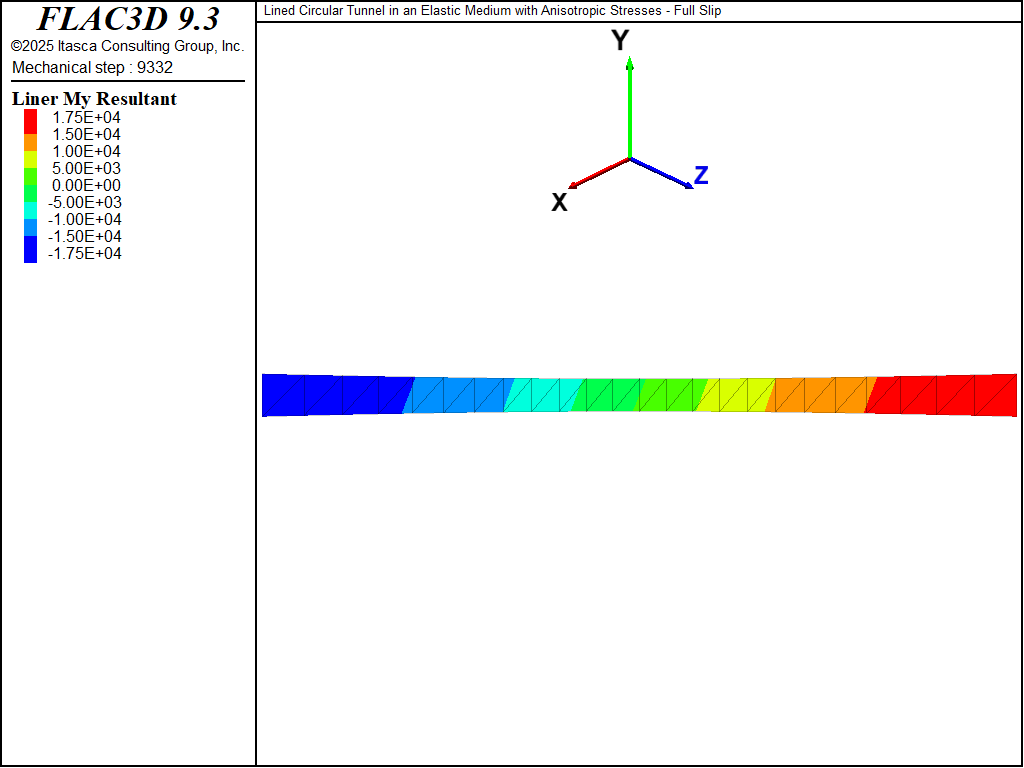Screen dimensions: 1024x768
Task: Select the red swatch at legend top
Action: (31, 118)
